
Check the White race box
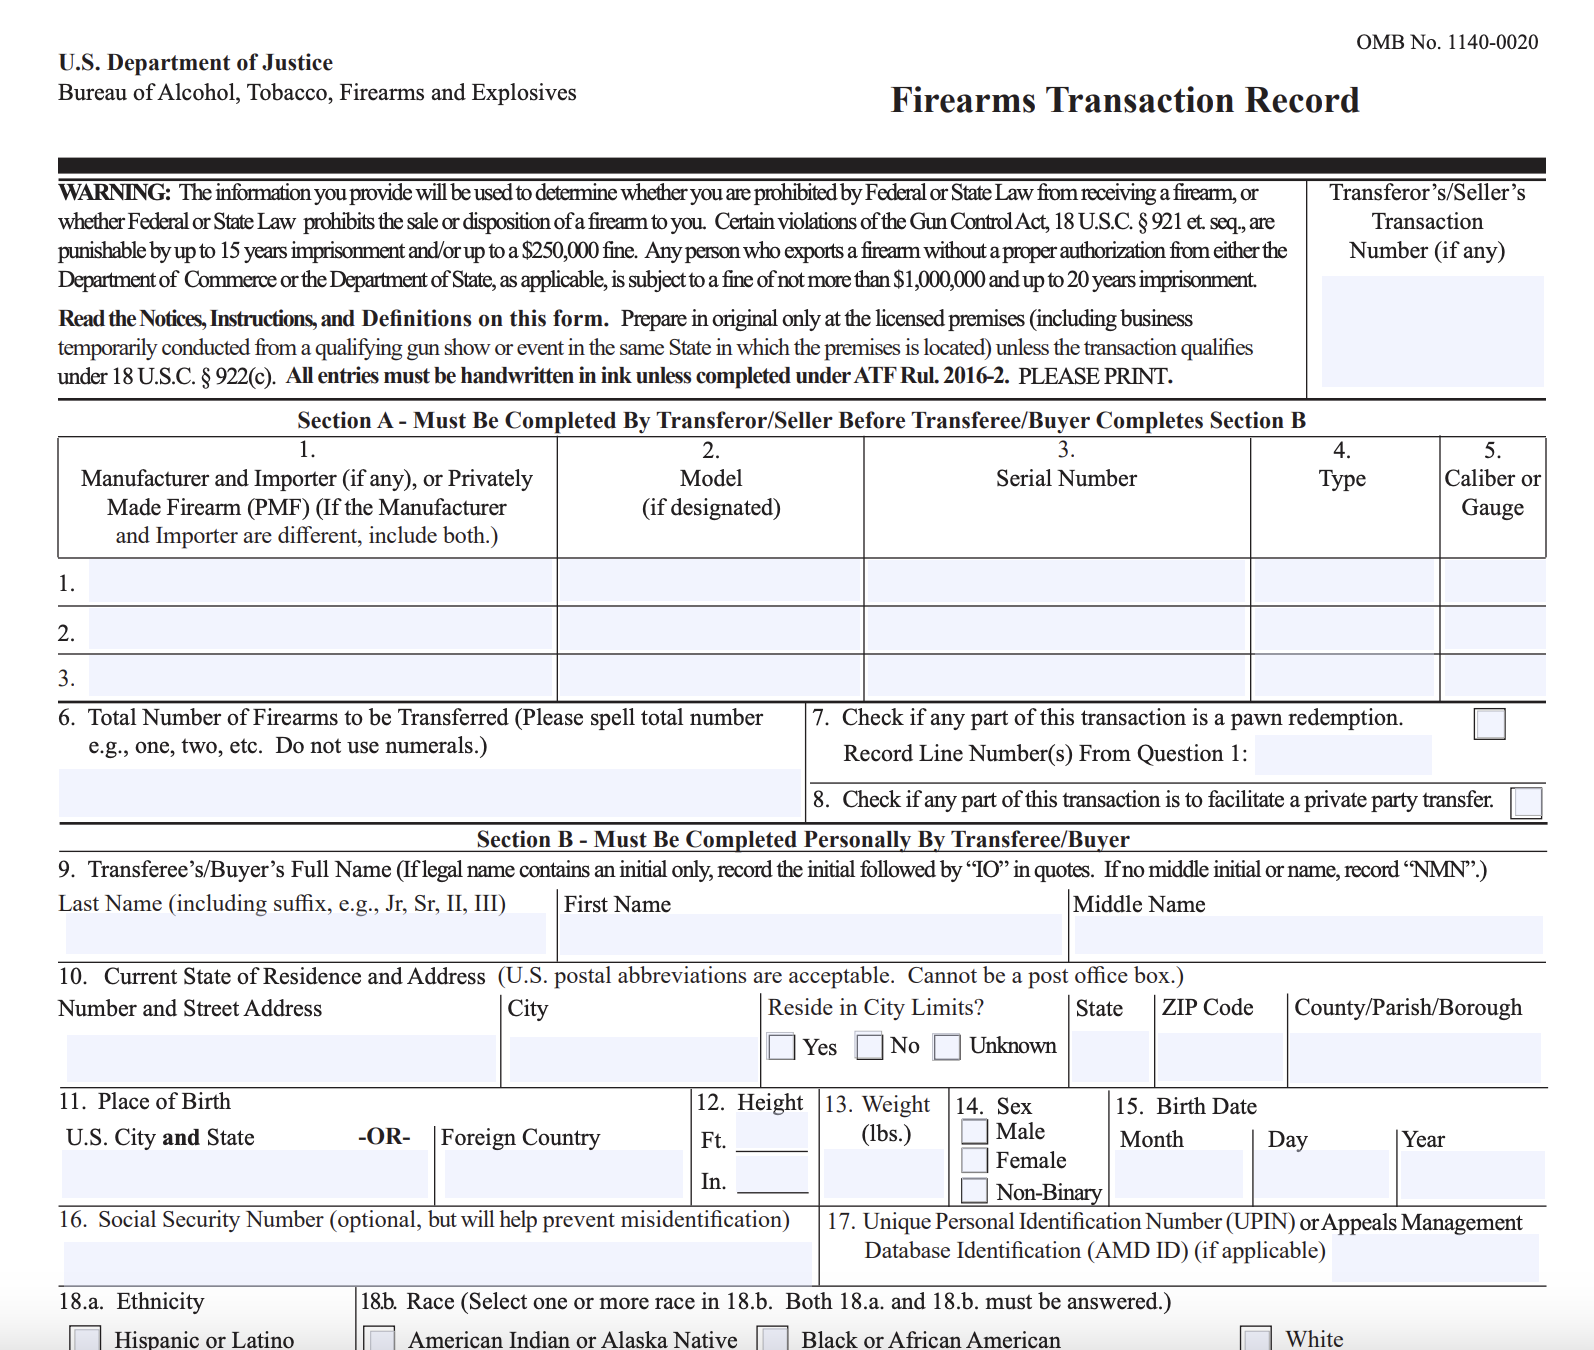coord(1255,1339)
